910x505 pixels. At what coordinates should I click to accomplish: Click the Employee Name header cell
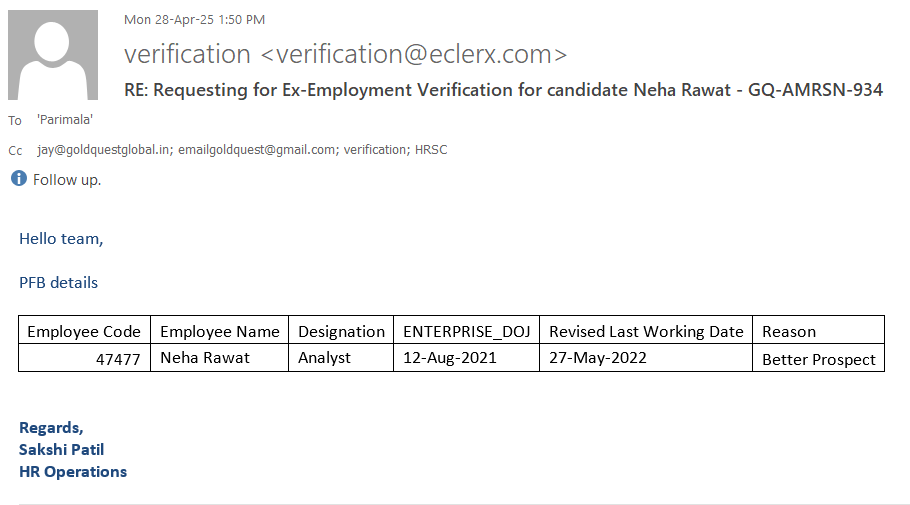click(x=220, y=331)
